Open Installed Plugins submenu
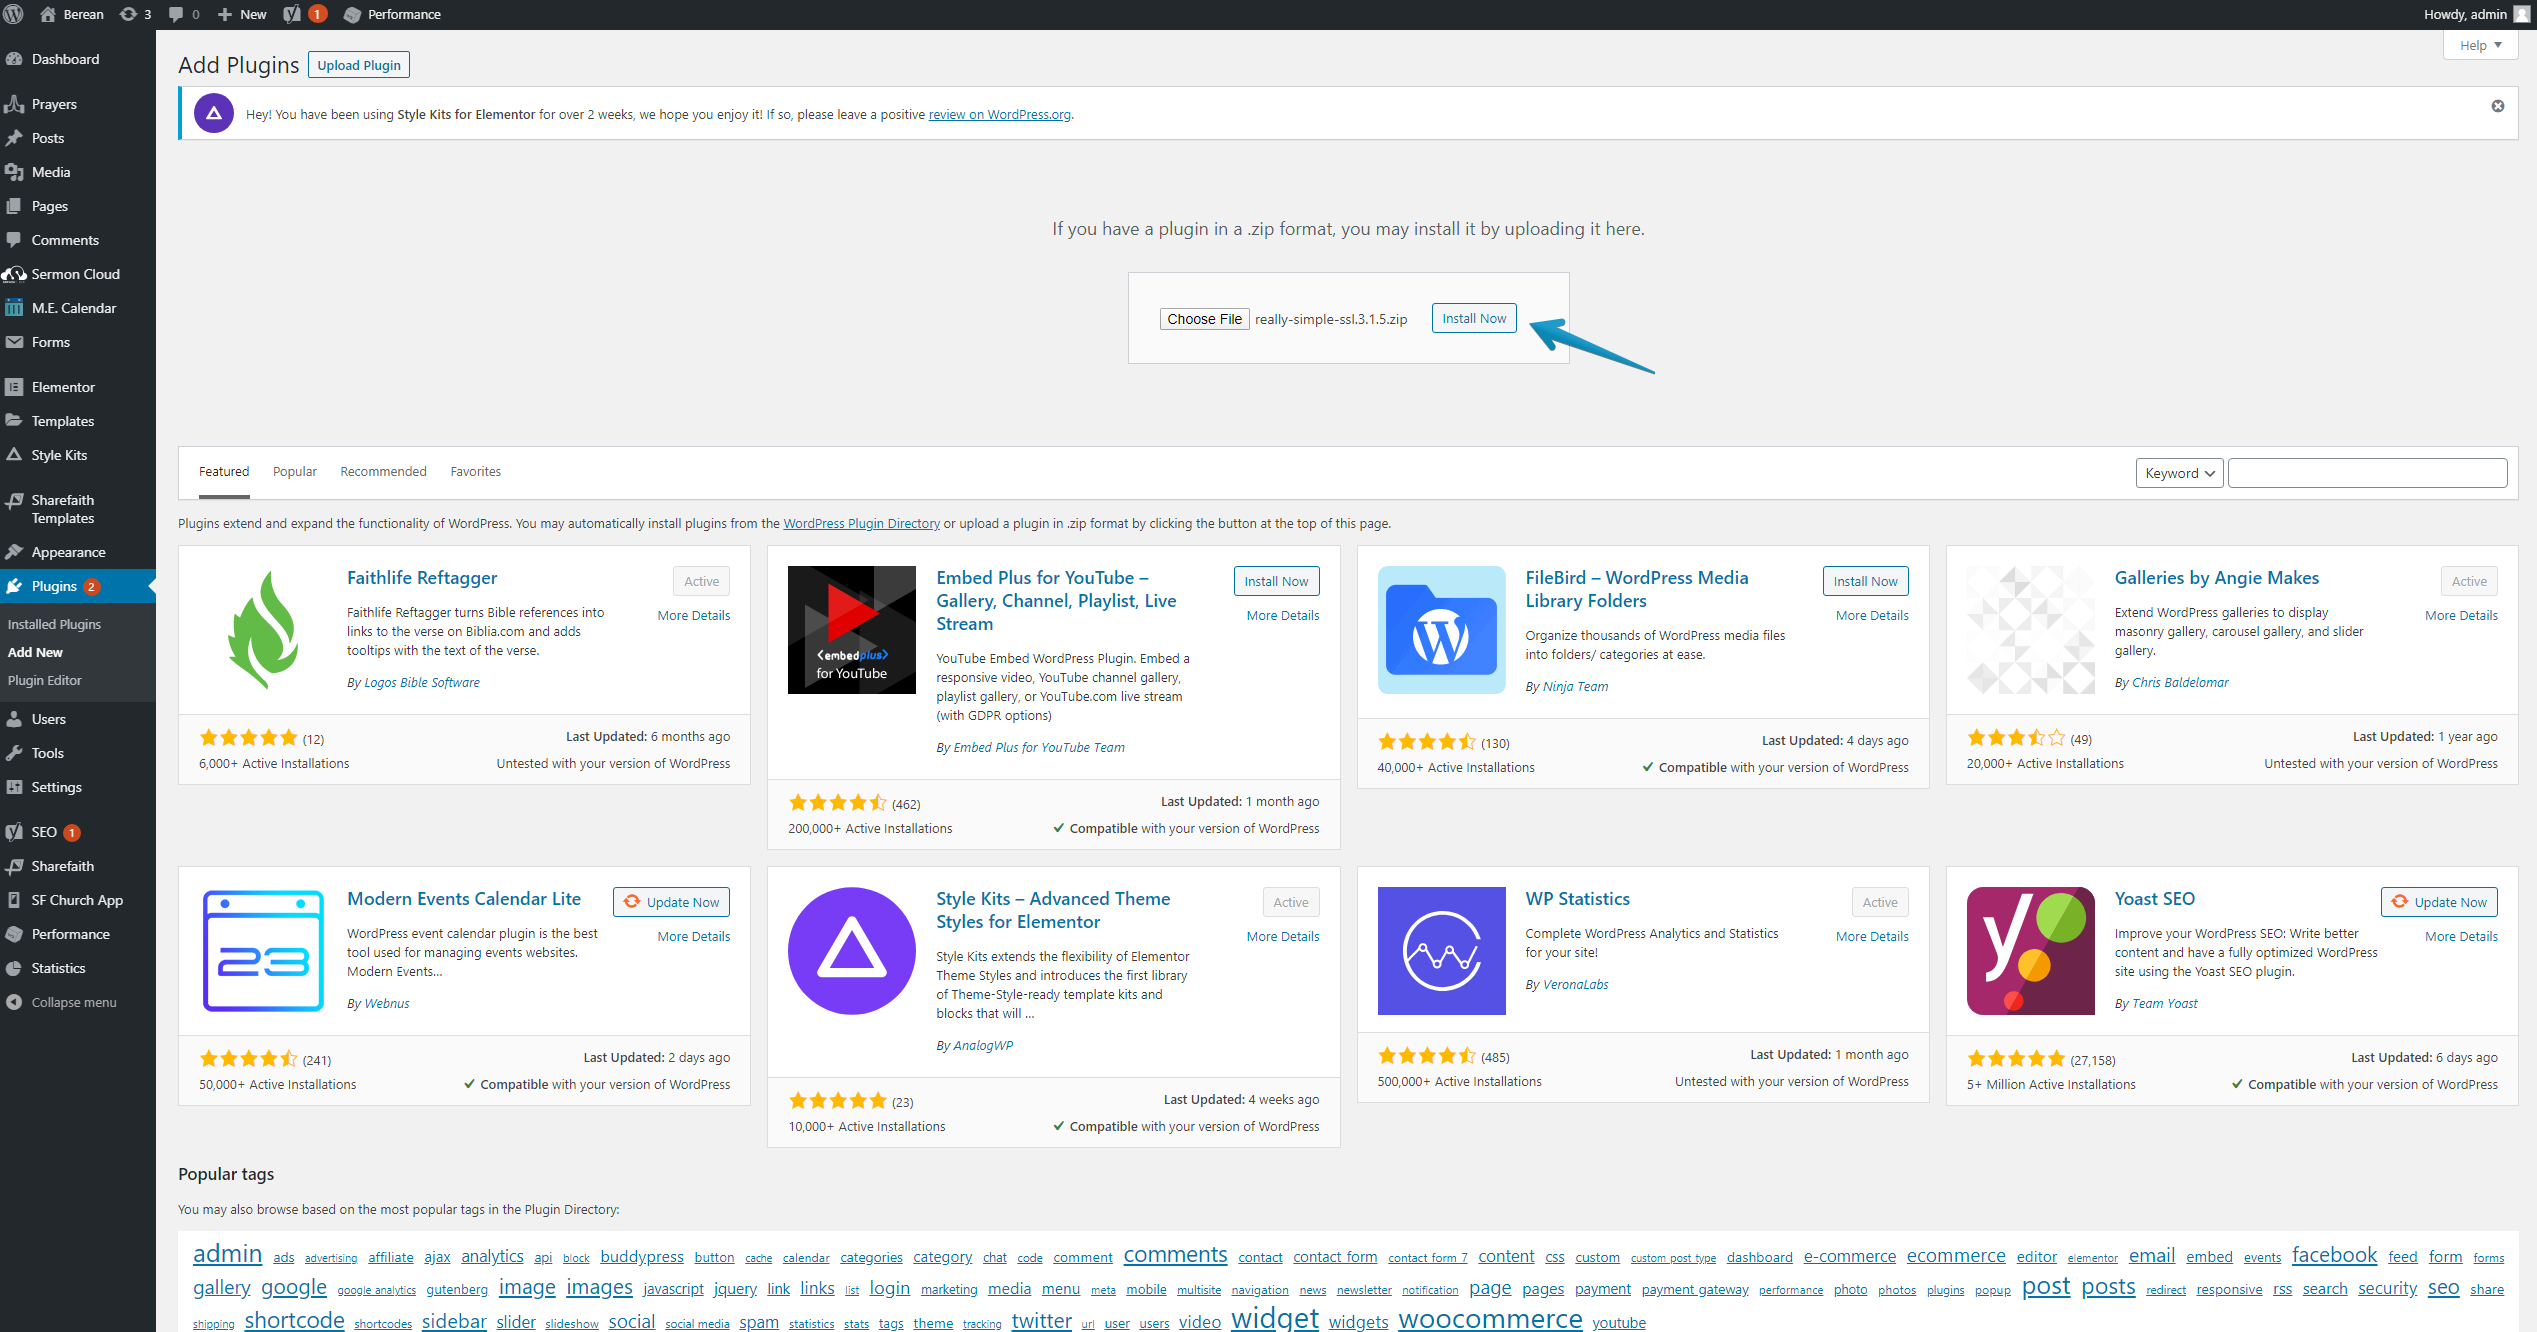The image size is (2537, 1332). [54, 624]
